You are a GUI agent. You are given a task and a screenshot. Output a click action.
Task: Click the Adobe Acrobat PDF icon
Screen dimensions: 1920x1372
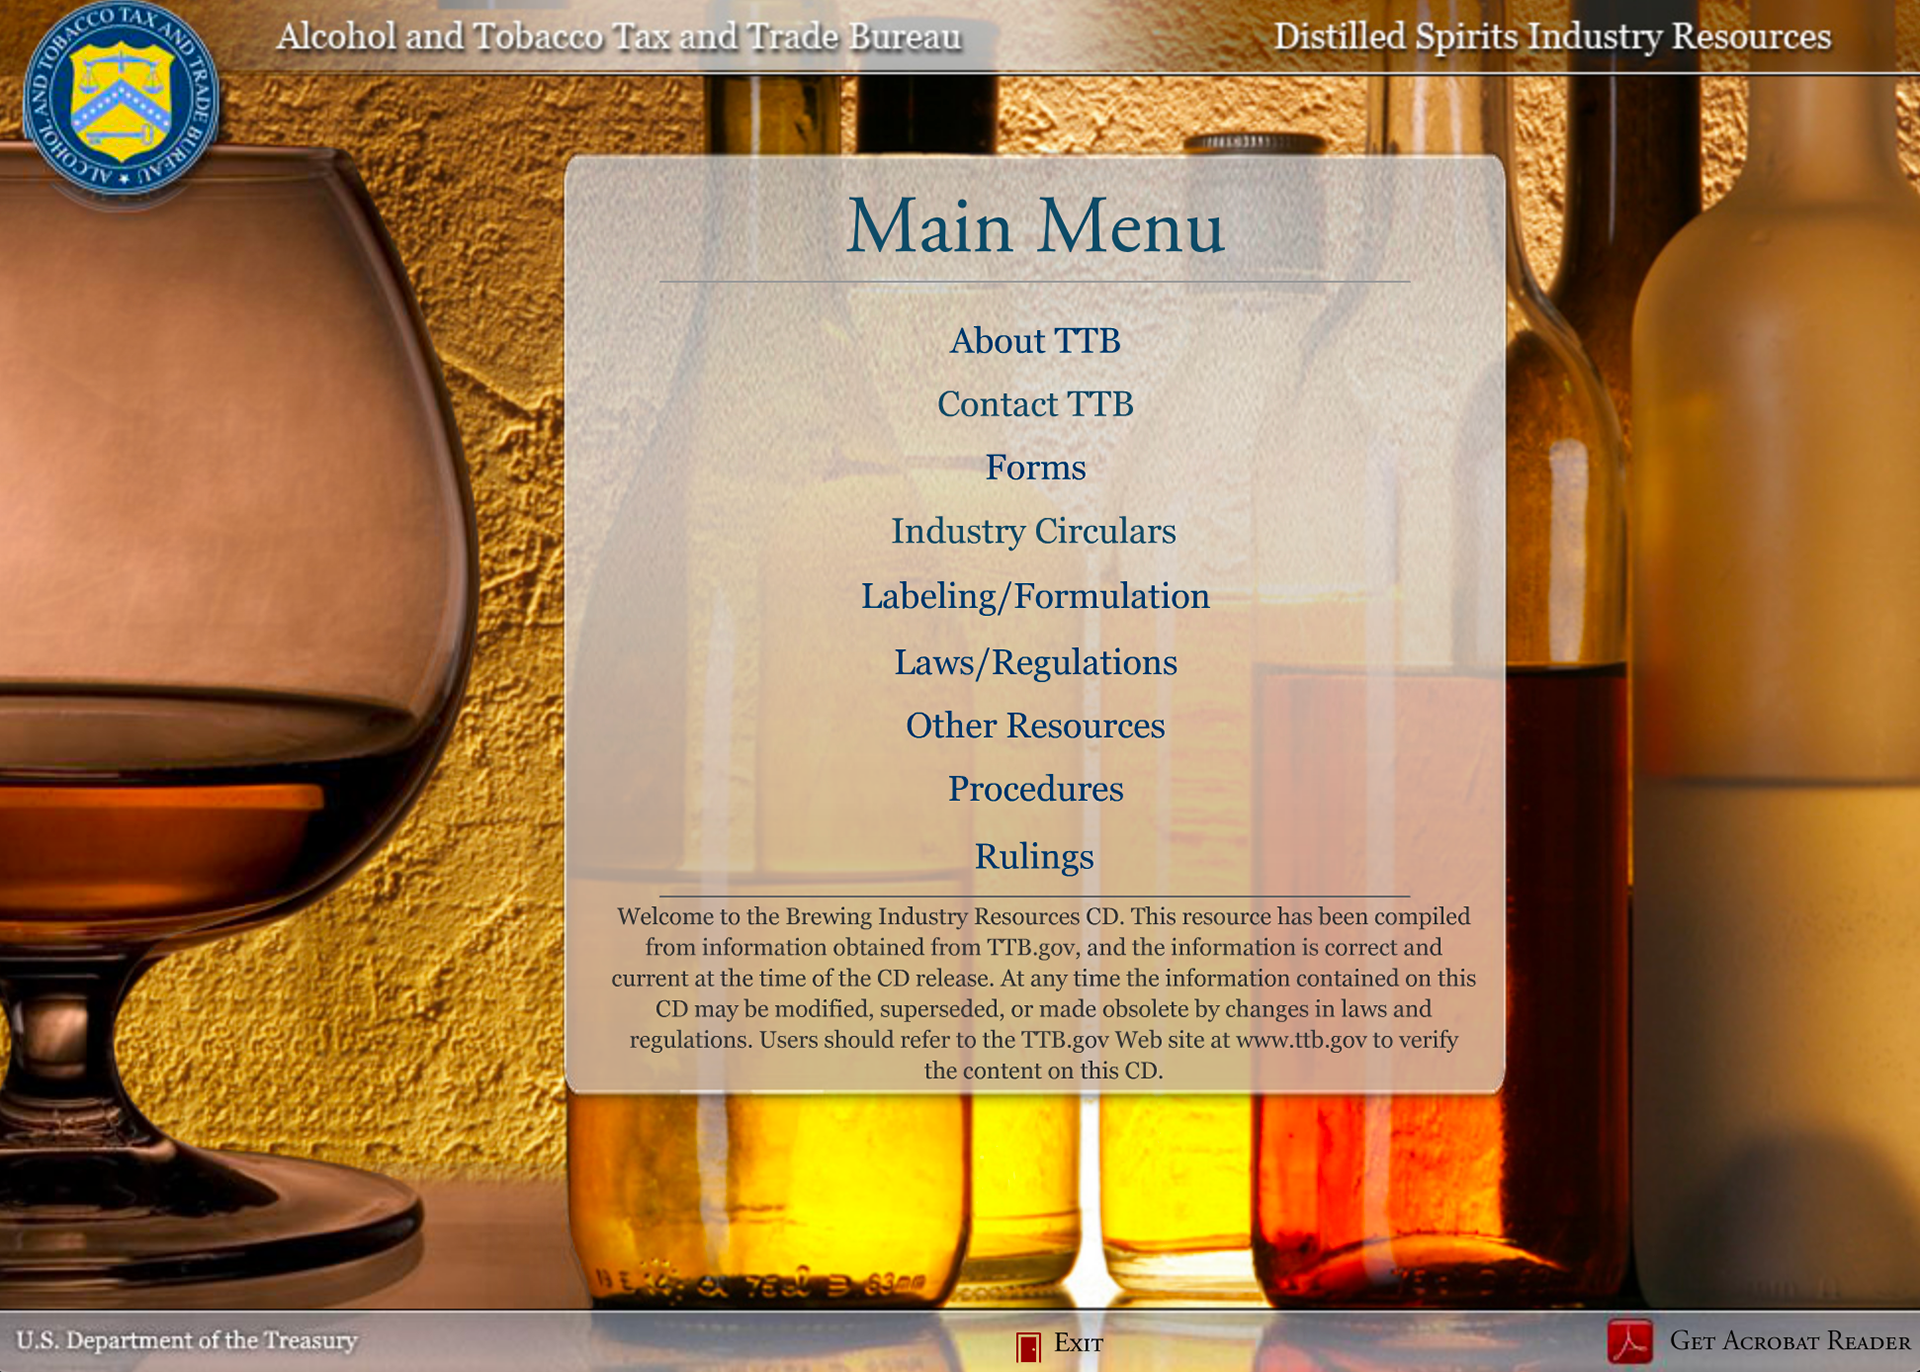pyautogui.click(x=1629, y=1342)
